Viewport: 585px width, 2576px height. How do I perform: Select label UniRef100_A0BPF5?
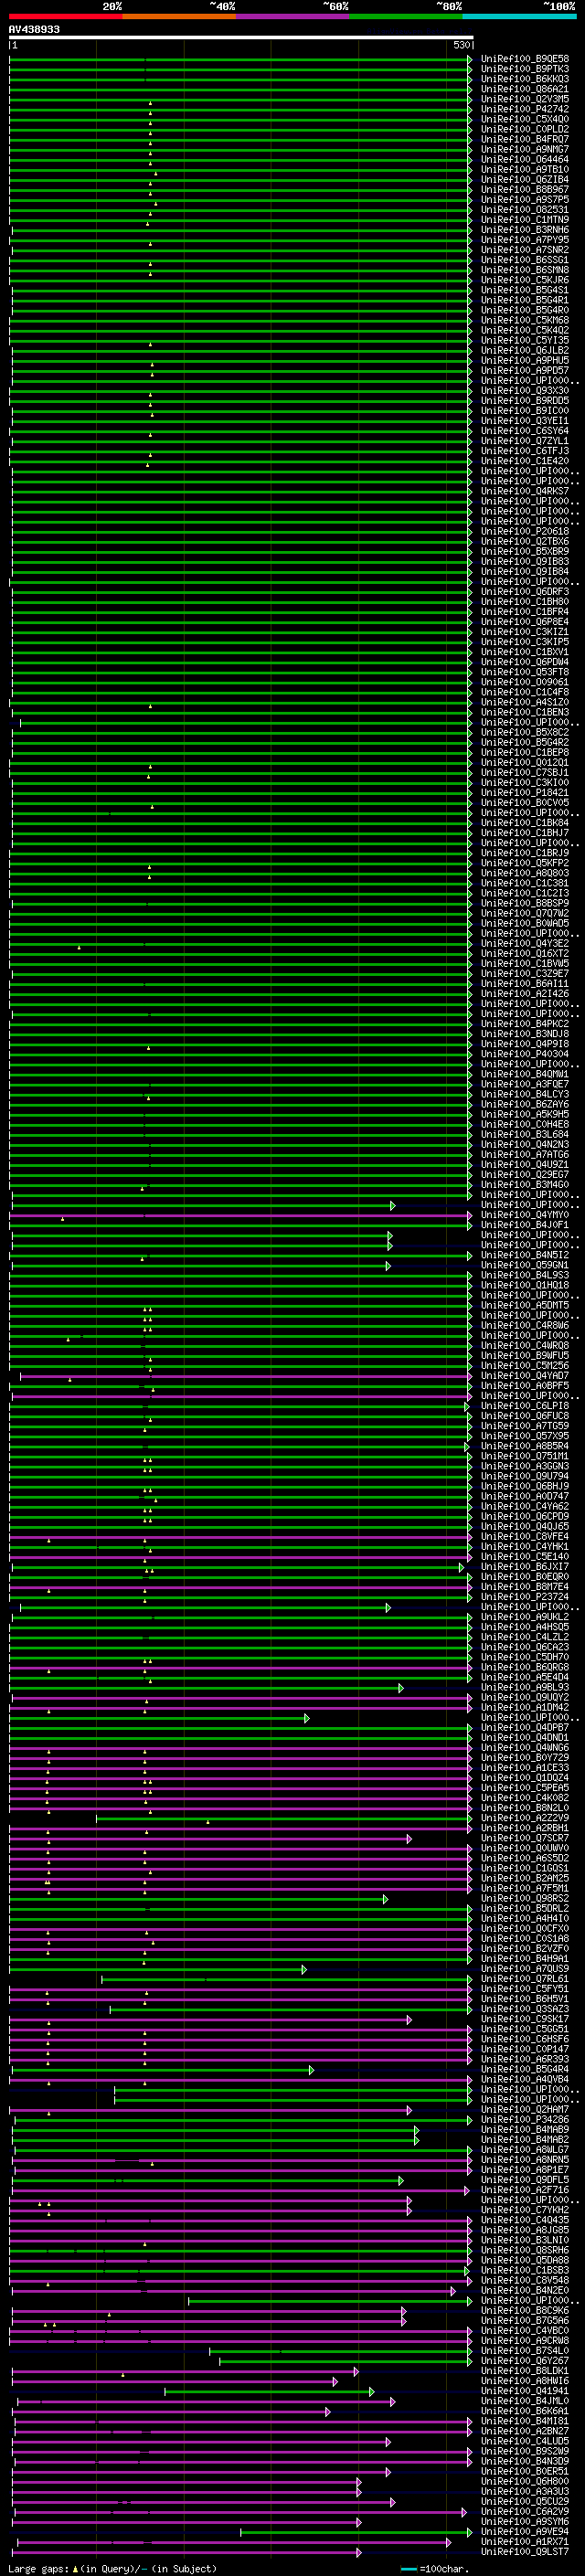[x=525, y=1386]
